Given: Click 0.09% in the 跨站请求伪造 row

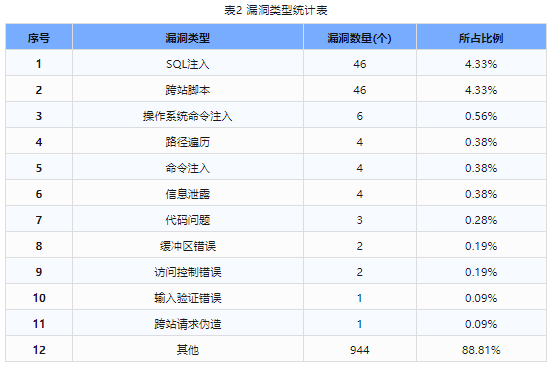Looking at the screenshot, I should (481, 324).
